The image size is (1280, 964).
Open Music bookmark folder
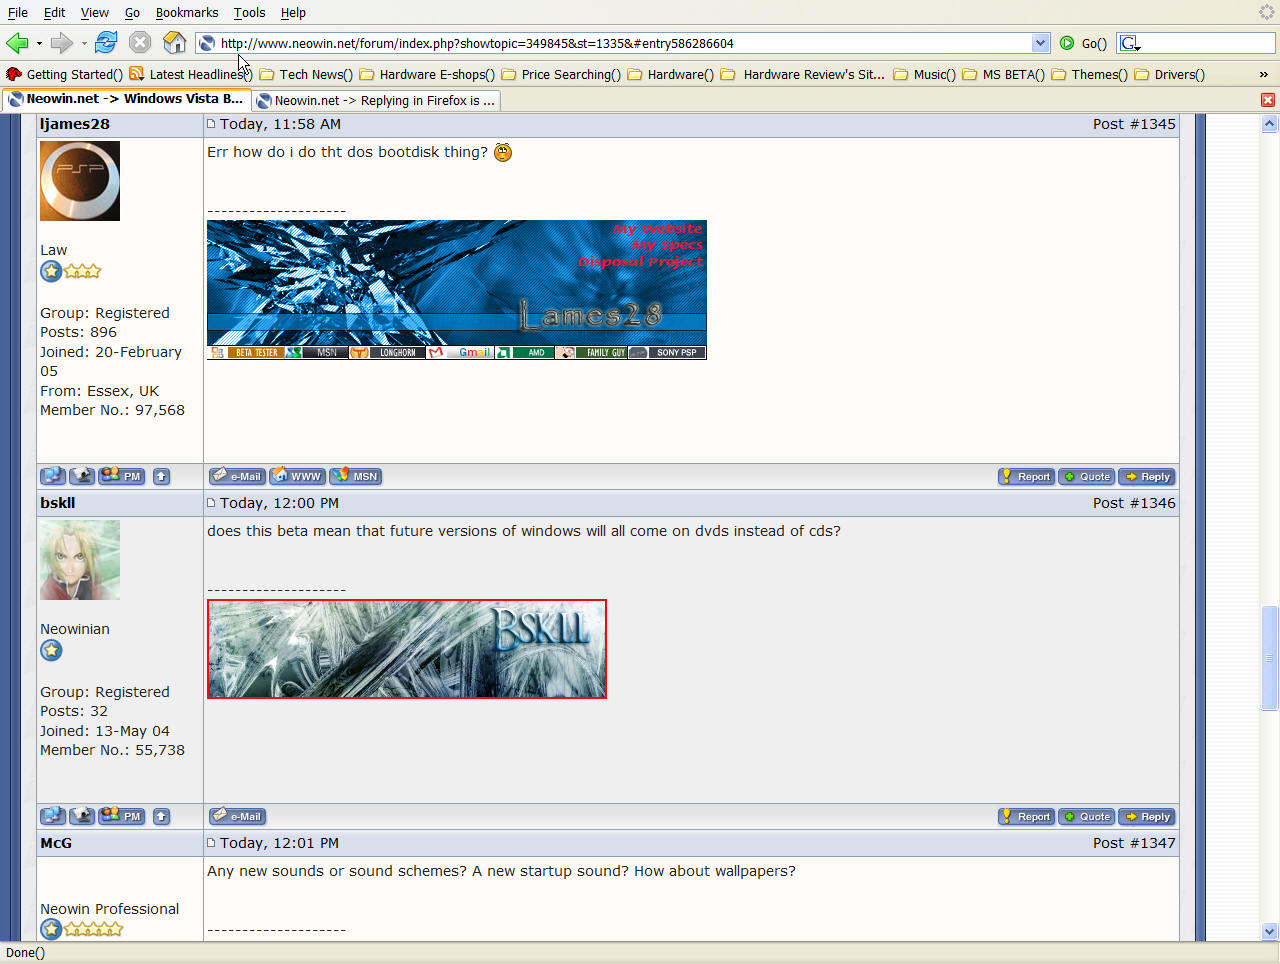click(924, 74)
